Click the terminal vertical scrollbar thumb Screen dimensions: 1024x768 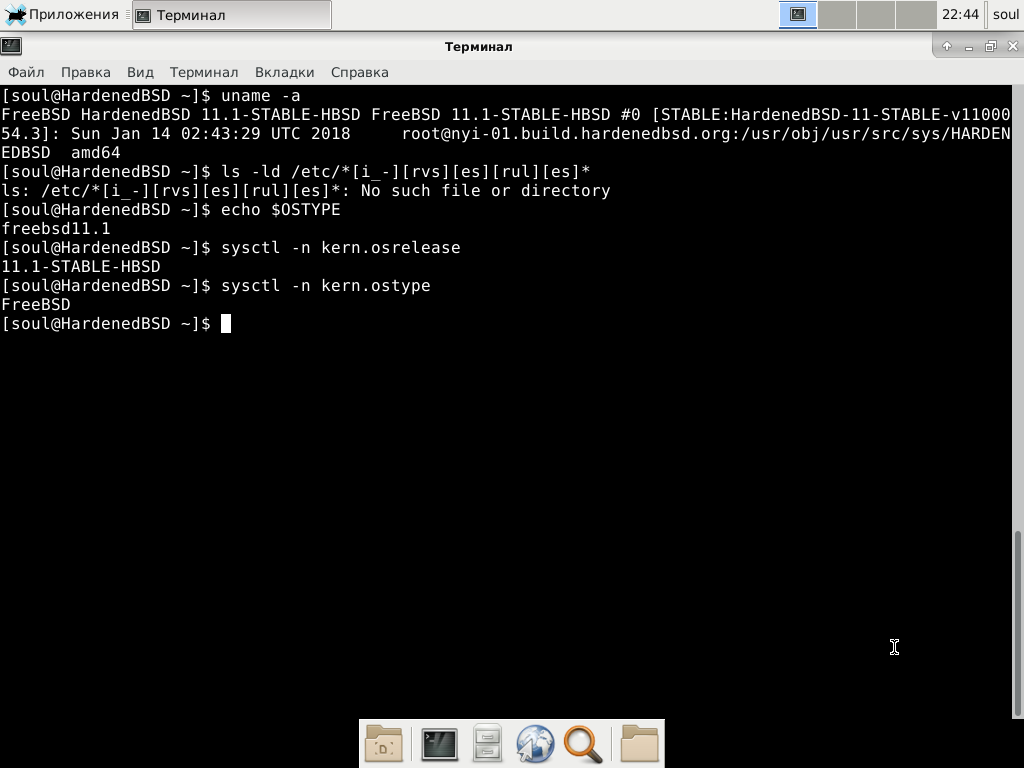1017,624
